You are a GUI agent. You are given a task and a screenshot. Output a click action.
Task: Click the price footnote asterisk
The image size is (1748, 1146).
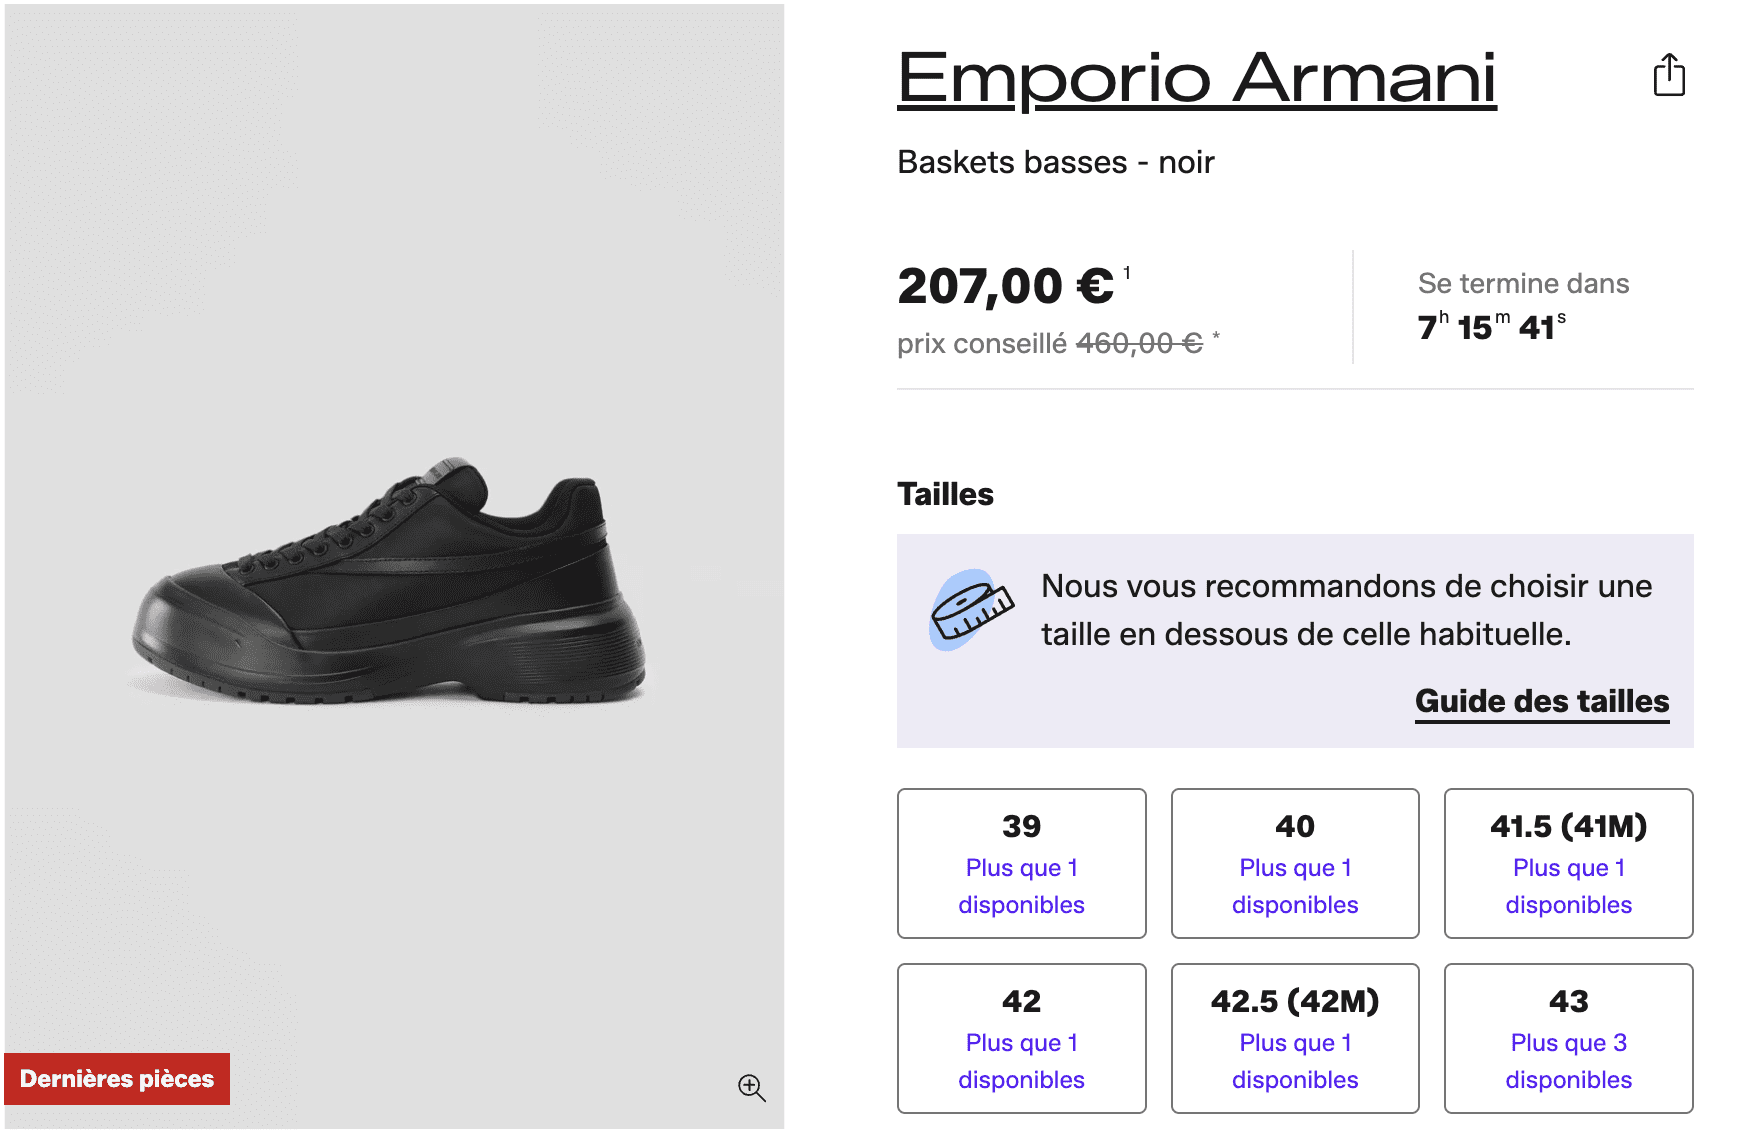tap(1216, 335)
